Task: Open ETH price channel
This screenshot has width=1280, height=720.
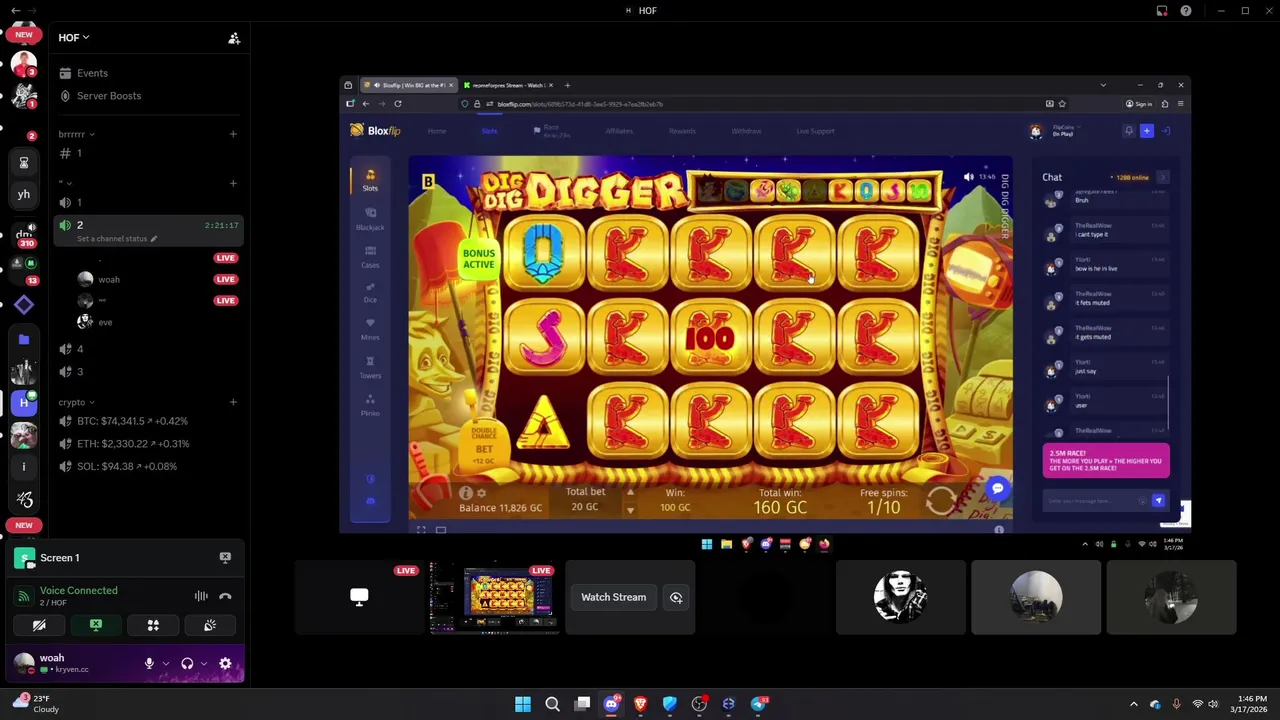Action: (x=149, y=444)
